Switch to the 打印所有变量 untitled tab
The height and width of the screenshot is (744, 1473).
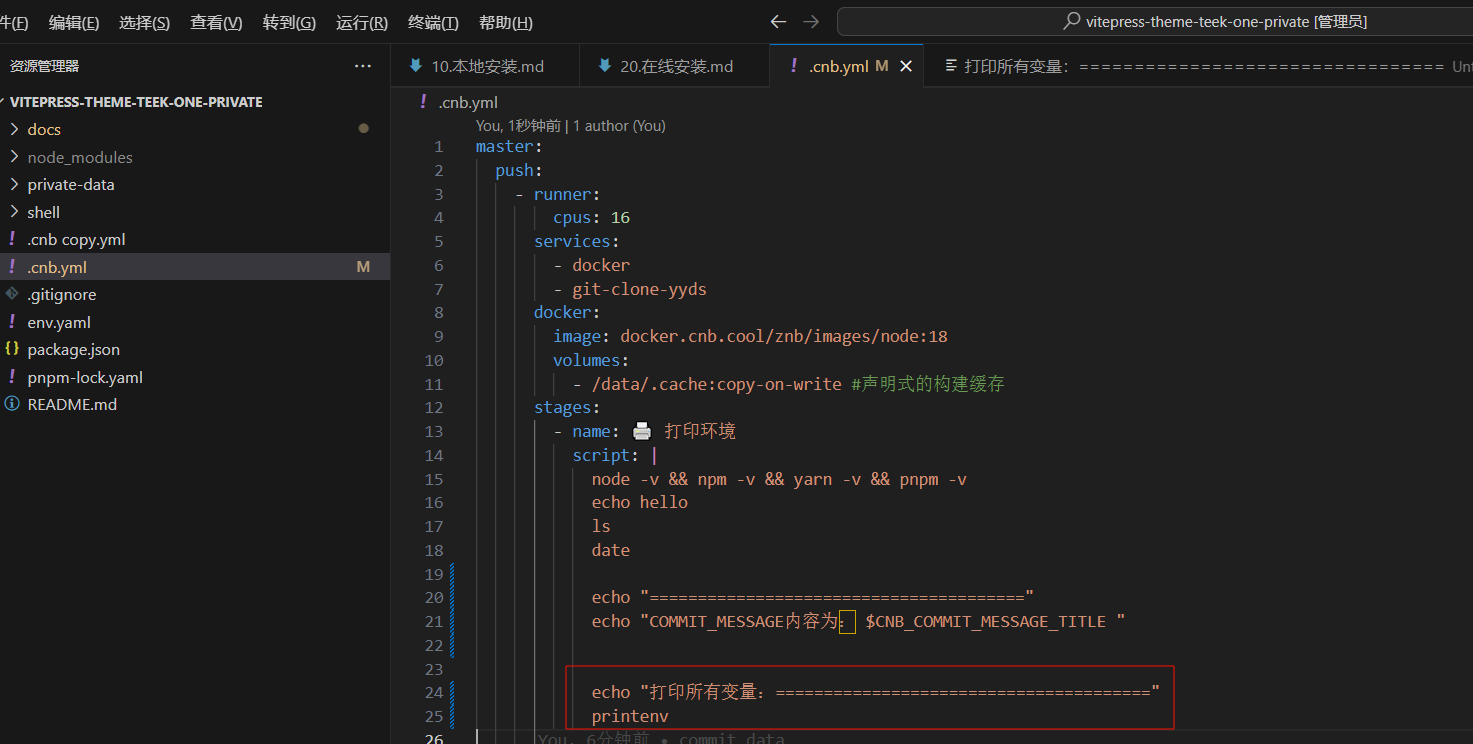click(x=1197, y=66)
